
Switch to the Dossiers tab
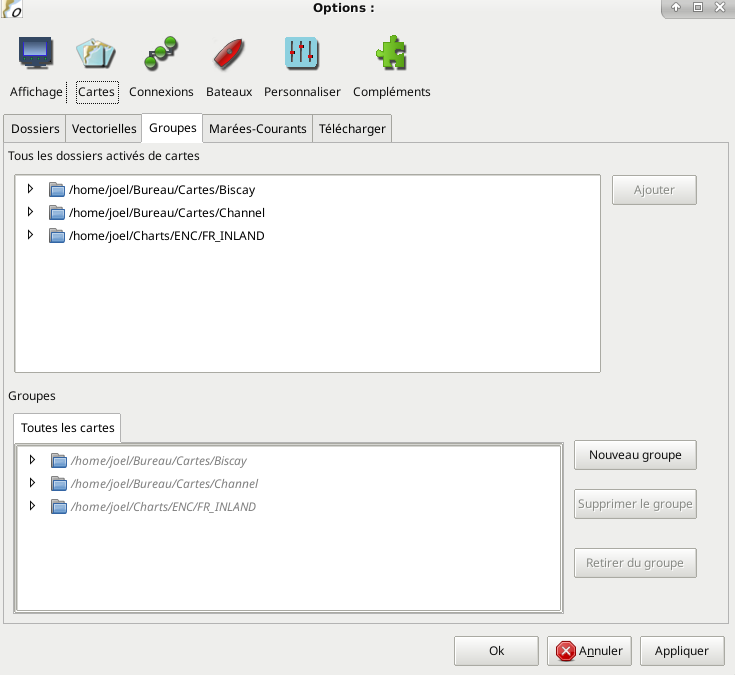click(x=35, y=128)
